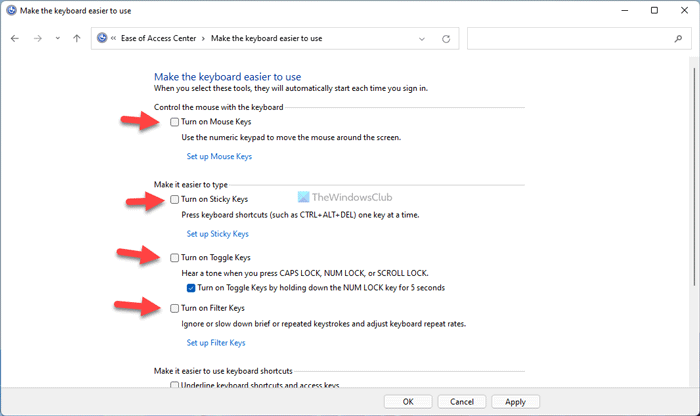This screenshot has width=700, height=416.
Task: Open Set up Sticky Keys link
Action: pyautogui.click(x=217, y=234)
